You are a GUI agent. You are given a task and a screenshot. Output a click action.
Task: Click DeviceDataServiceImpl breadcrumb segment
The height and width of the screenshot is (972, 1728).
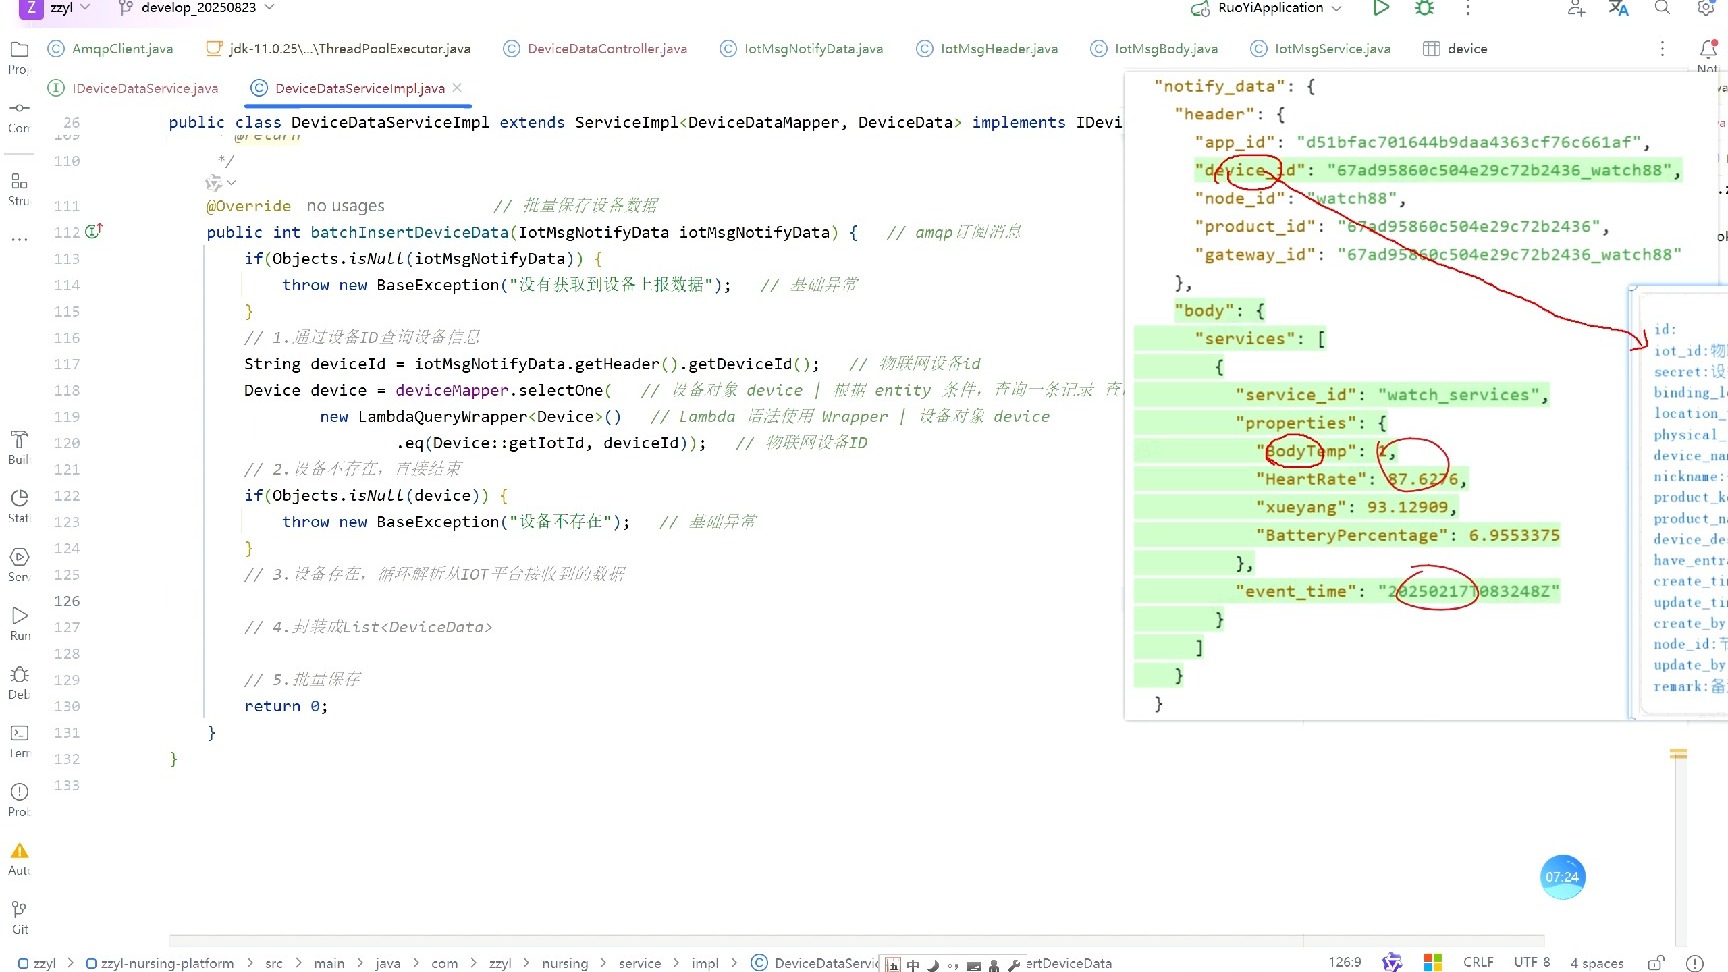(x=815, y=963)
